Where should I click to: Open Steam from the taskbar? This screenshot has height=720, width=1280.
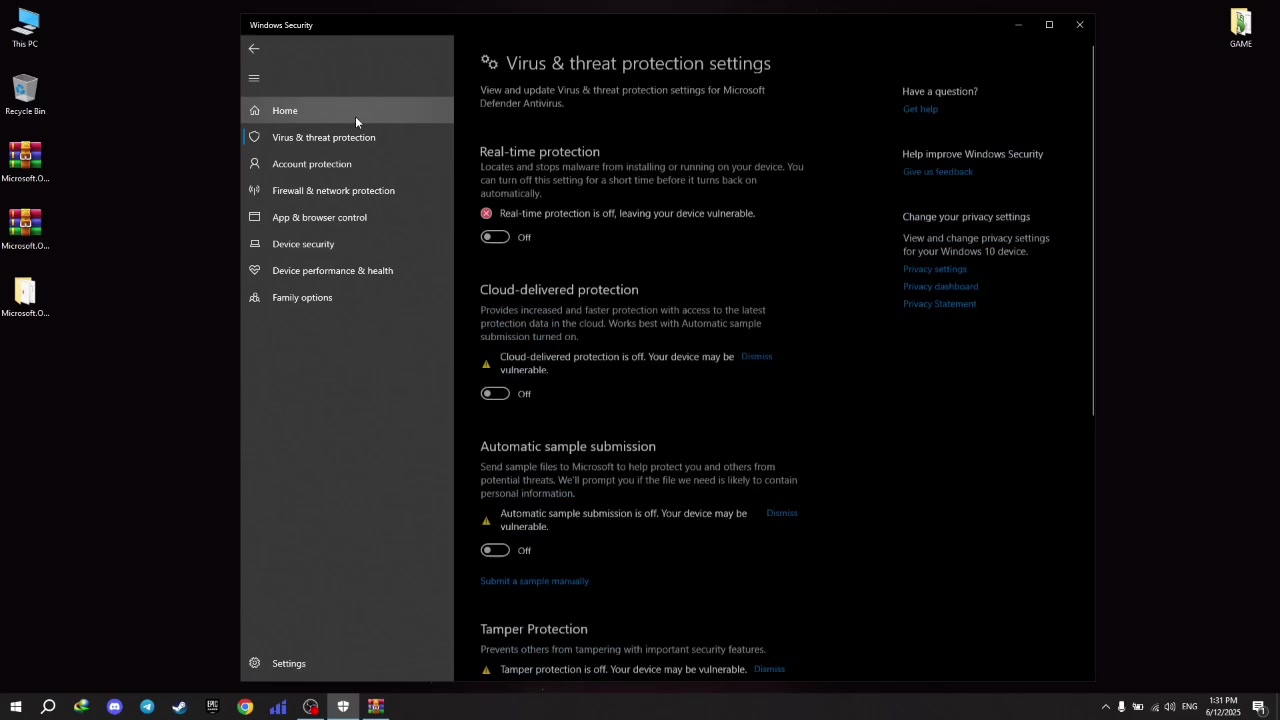[180, 707]
